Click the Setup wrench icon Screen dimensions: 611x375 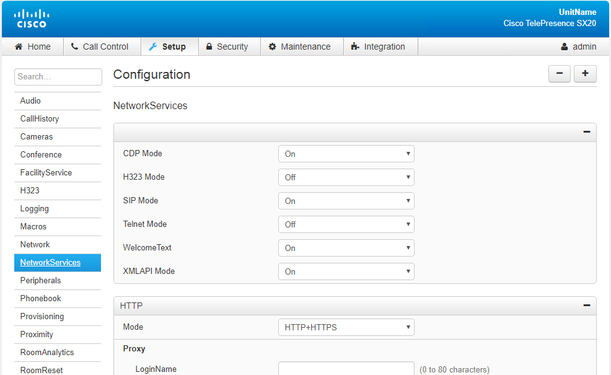[x=153, y=47]
